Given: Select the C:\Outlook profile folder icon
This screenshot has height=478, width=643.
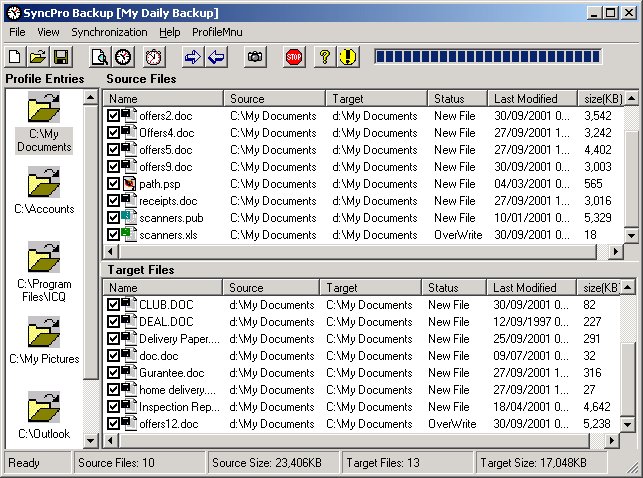Looking at the screenshot, I should coord(44,407).
